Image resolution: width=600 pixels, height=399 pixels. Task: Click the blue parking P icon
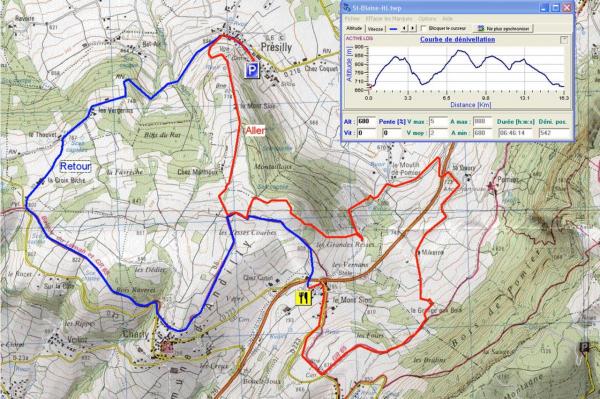click(252, 70)
